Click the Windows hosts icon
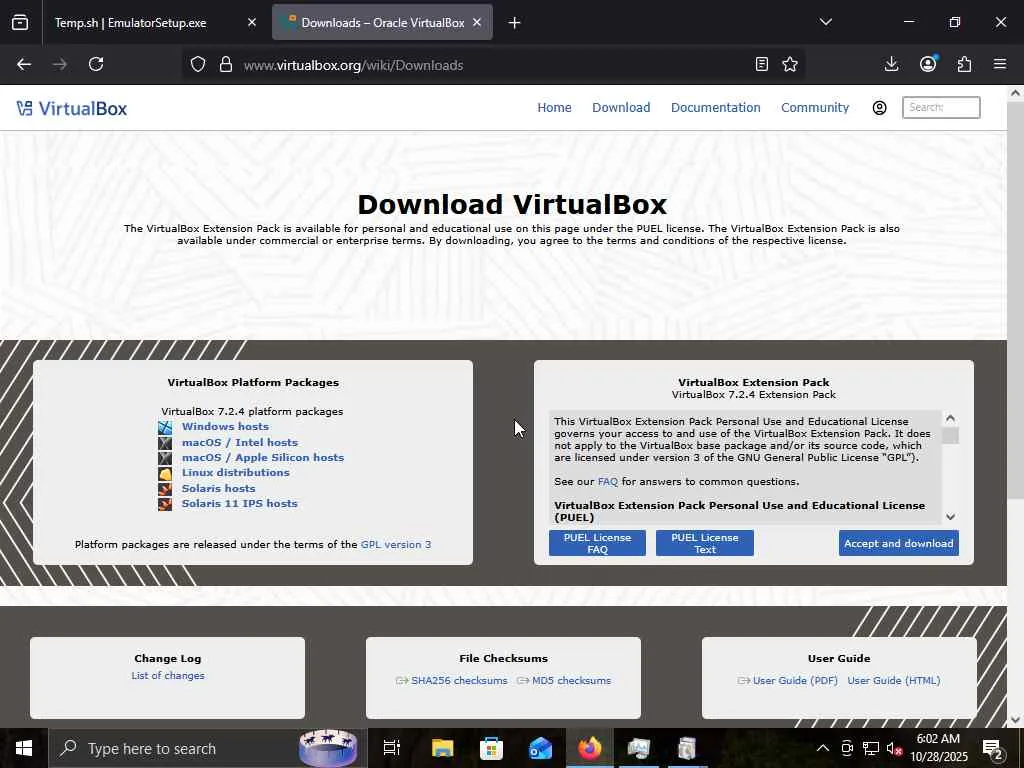This screenshot has width=1024, height=768. coord(165,427)
